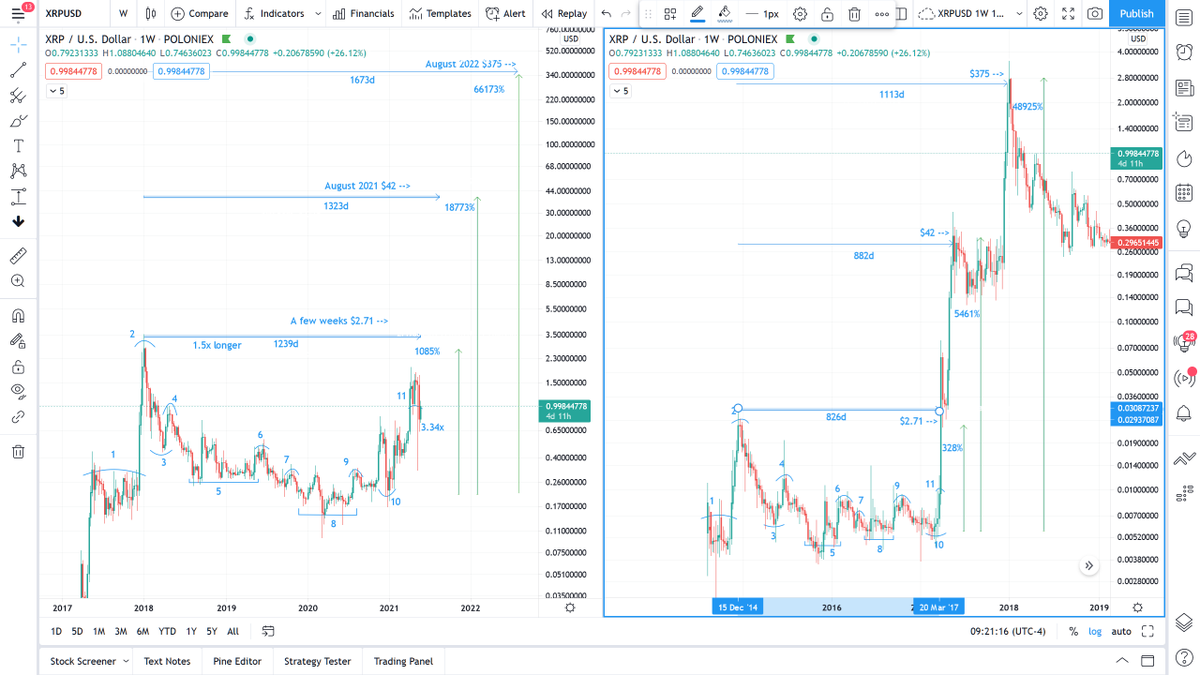Screen dimensions: 1200x675
Task: Open the candlestick chart style selector
Action: pyautogui.click(x=150, y=14)
